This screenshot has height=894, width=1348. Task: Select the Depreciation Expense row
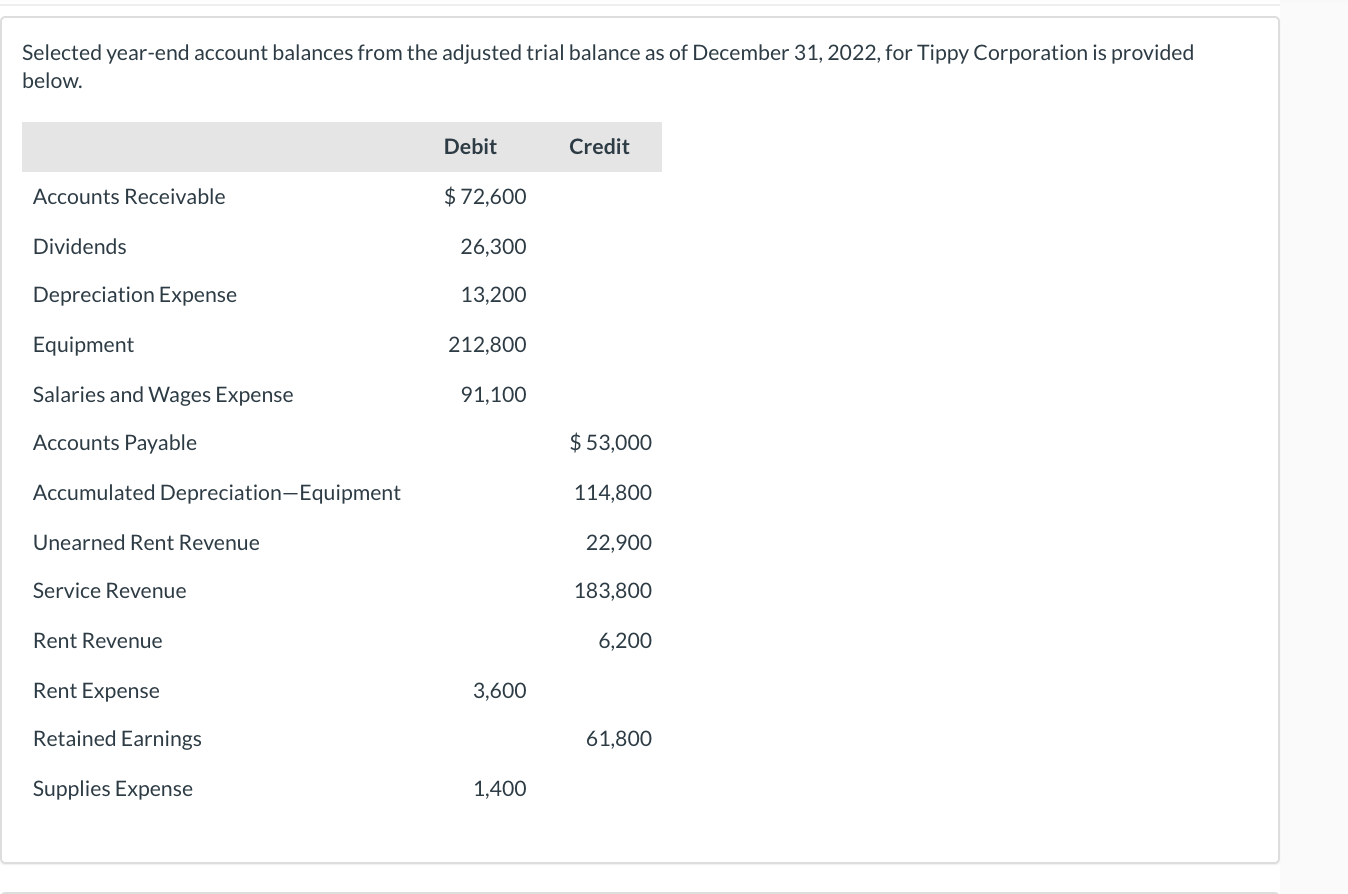click(x=134, y=294)
